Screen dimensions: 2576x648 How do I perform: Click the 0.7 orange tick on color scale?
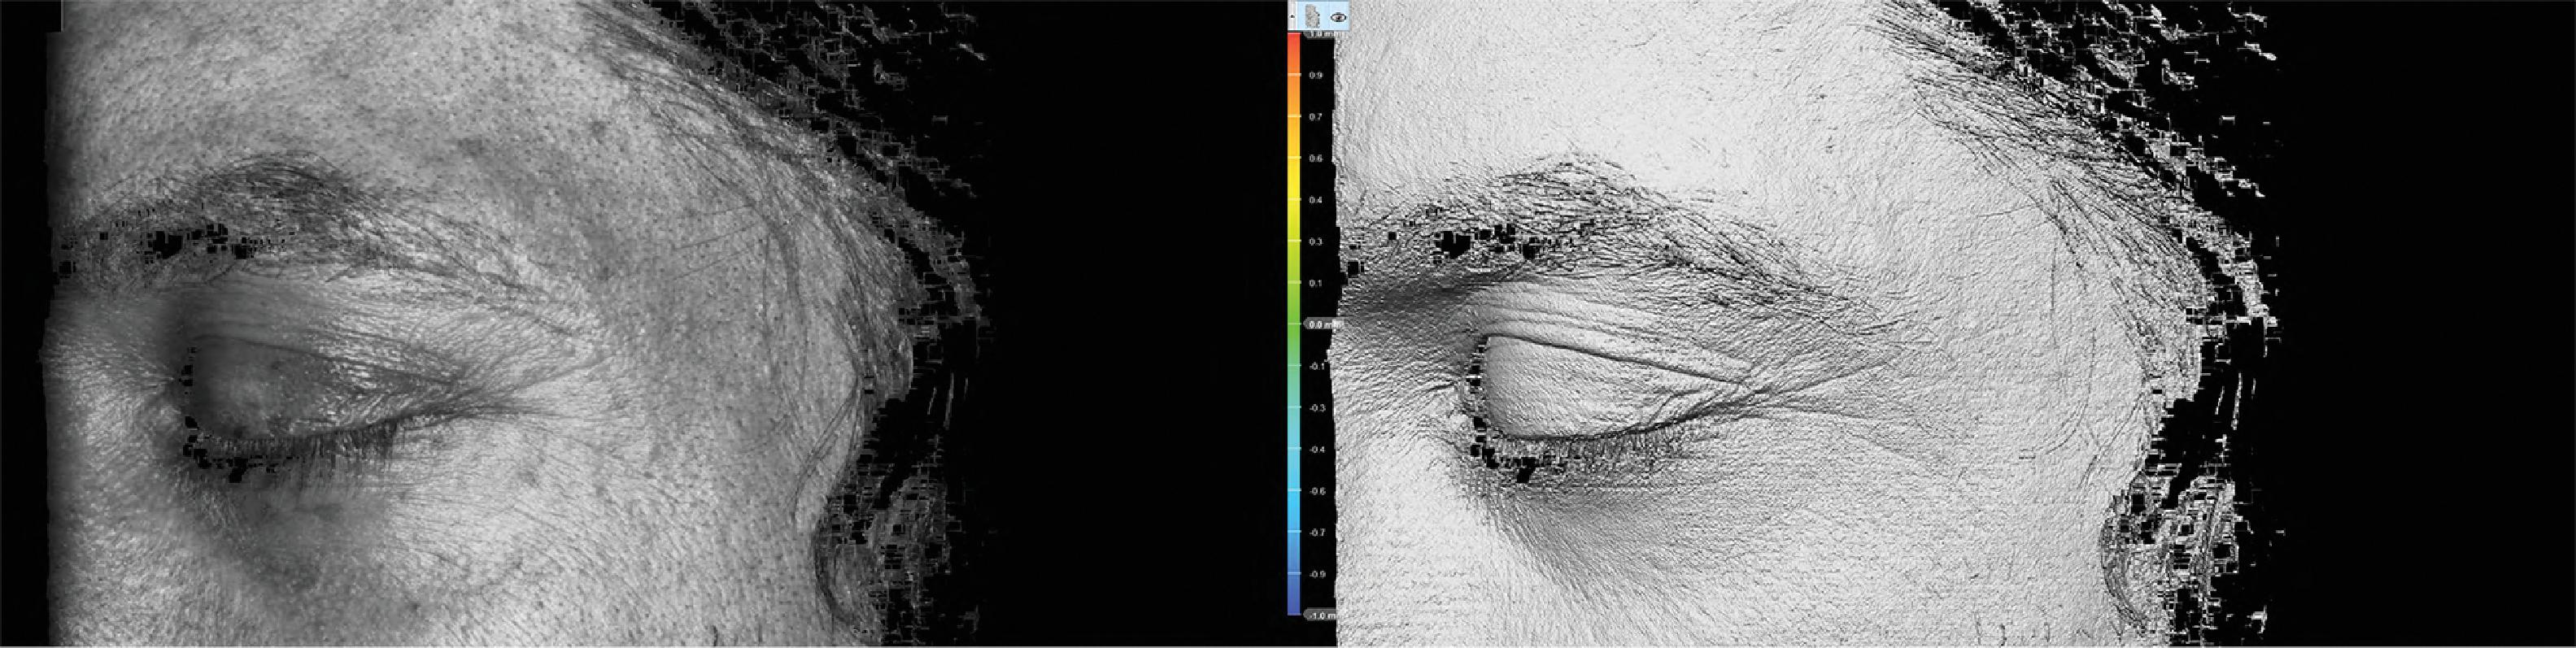pyautogui.click(x=1316, y=117)
